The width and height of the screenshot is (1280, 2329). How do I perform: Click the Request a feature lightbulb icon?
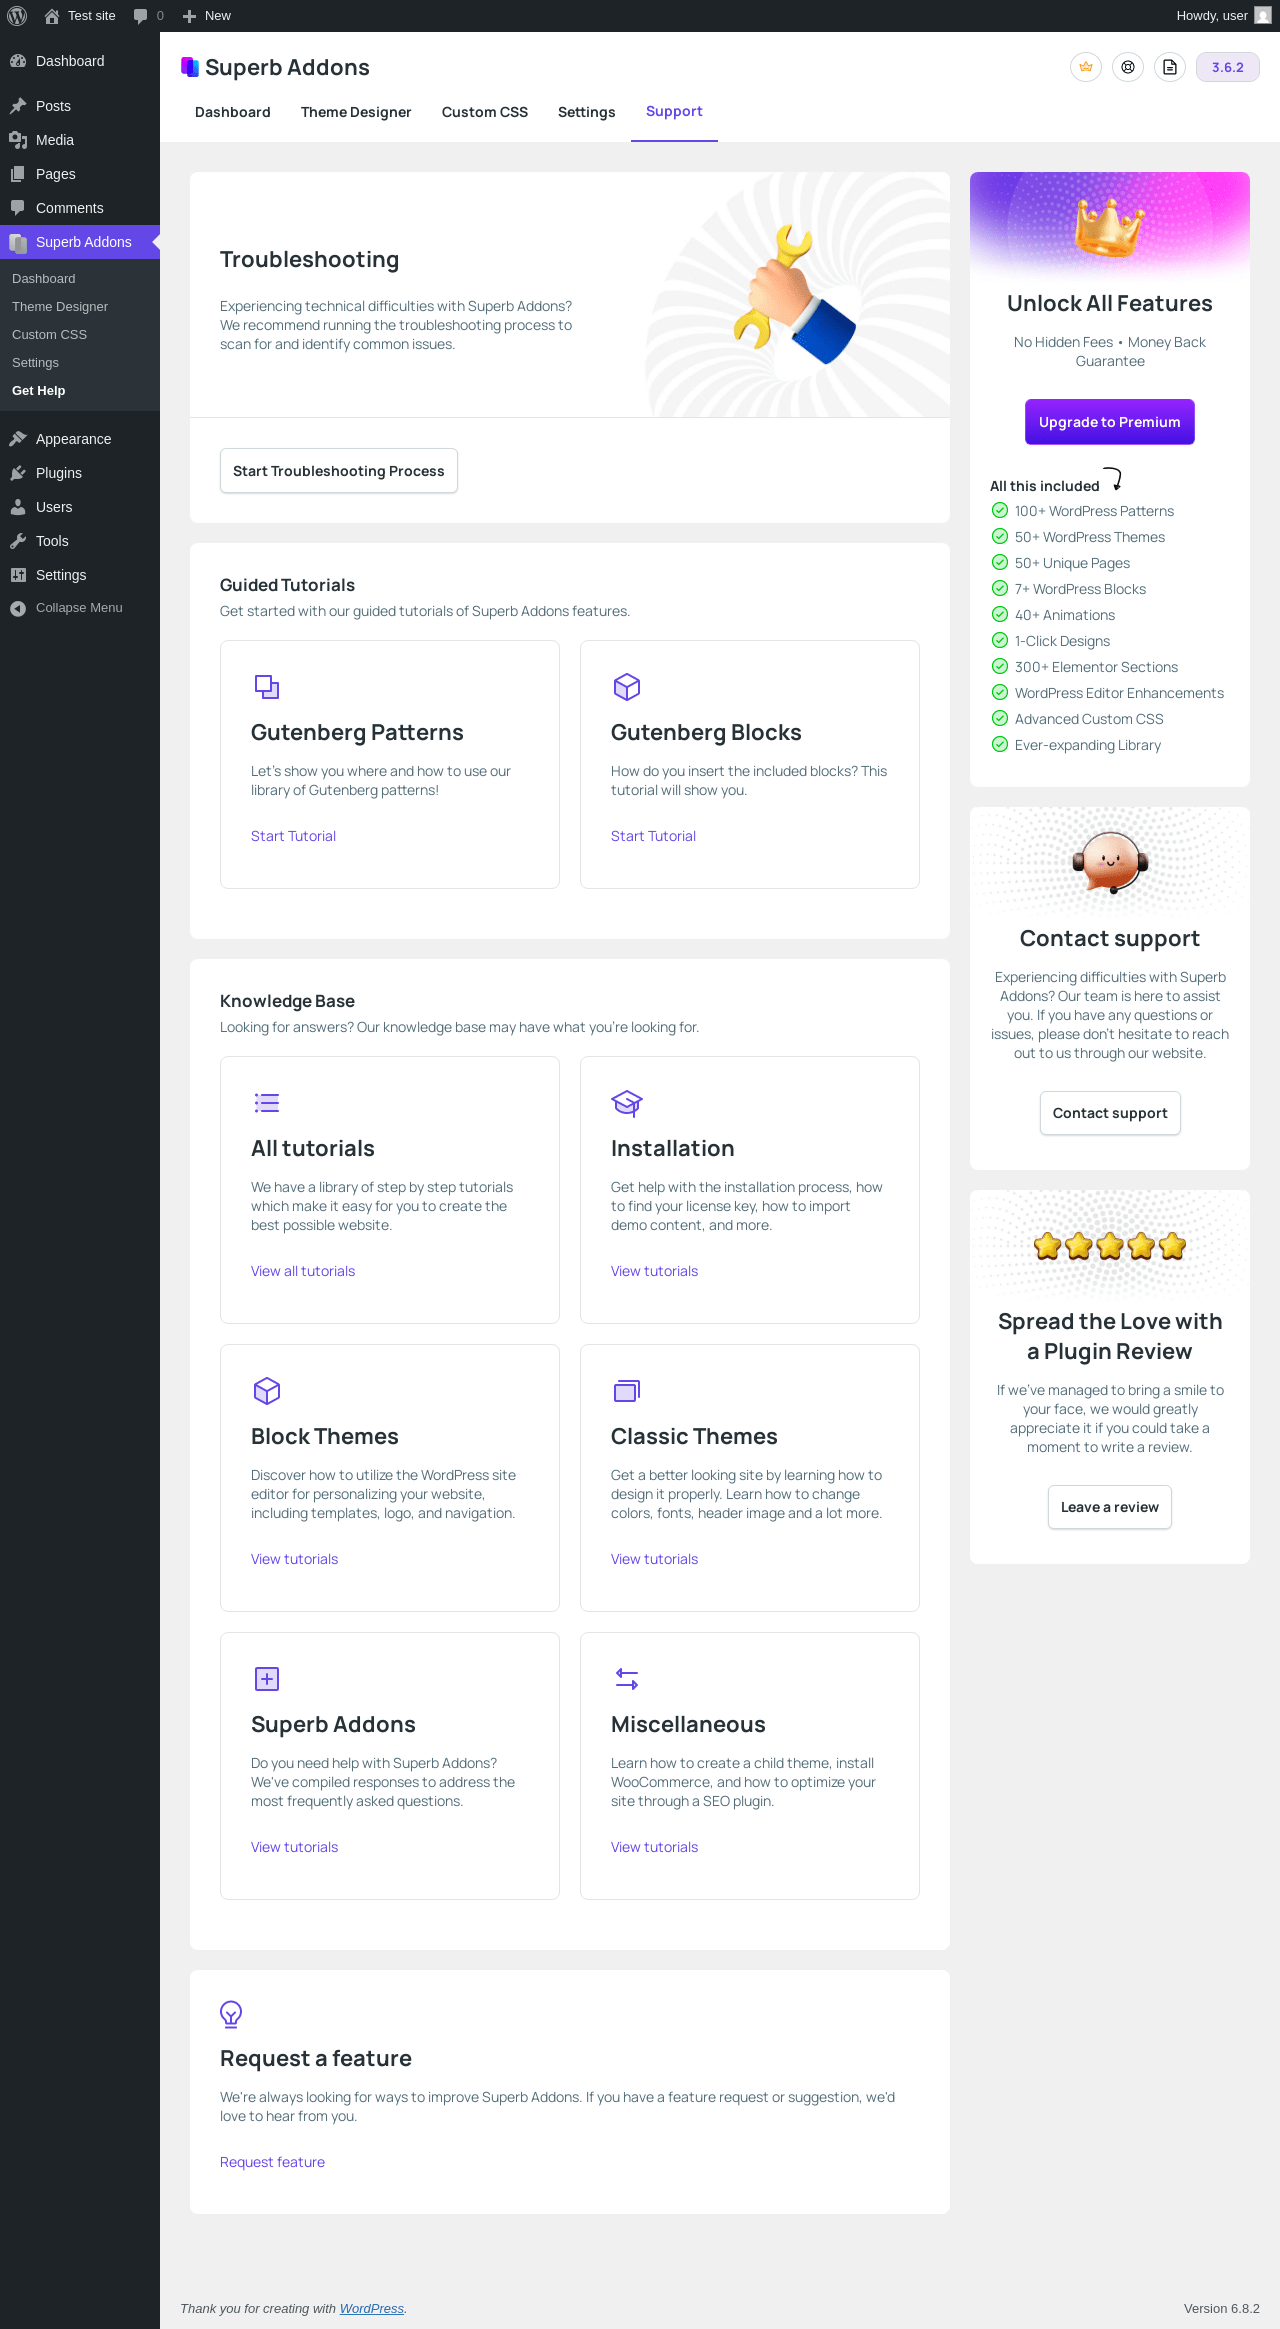coord(231,2014)
